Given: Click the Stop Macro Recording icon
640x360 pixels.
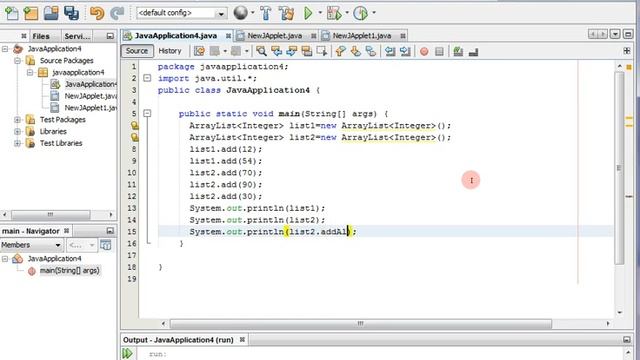Looking at the screenshot, I should [x=439, y=51].
